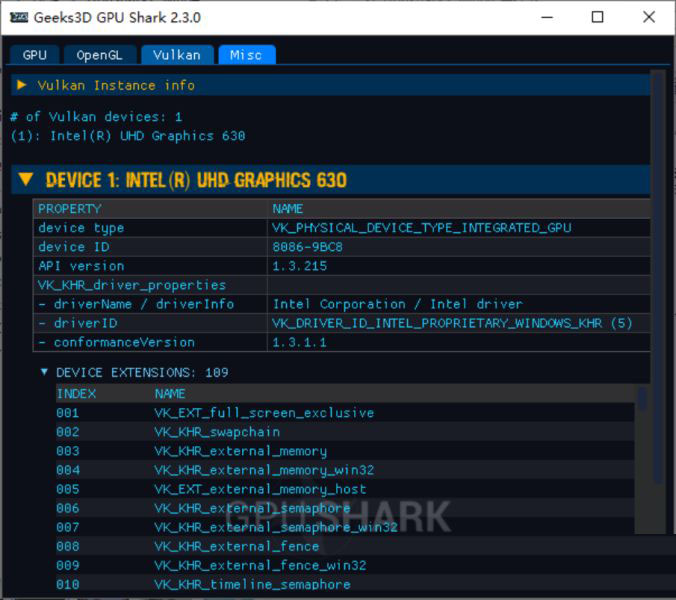
Task: Select conformance version value 1.3.1.1
Action: 299,342
